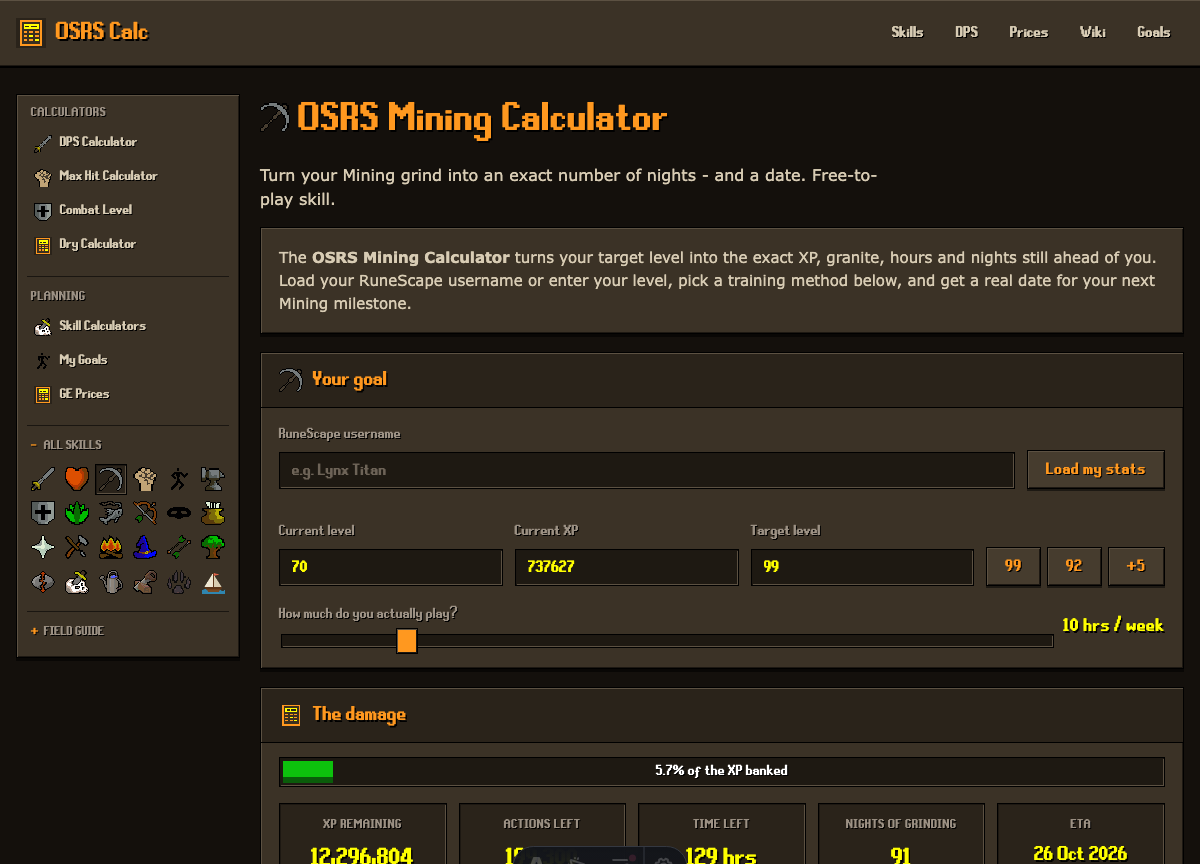Open DPS Calculator from the sidebar

pyautogui.click(x=128, y=142)
